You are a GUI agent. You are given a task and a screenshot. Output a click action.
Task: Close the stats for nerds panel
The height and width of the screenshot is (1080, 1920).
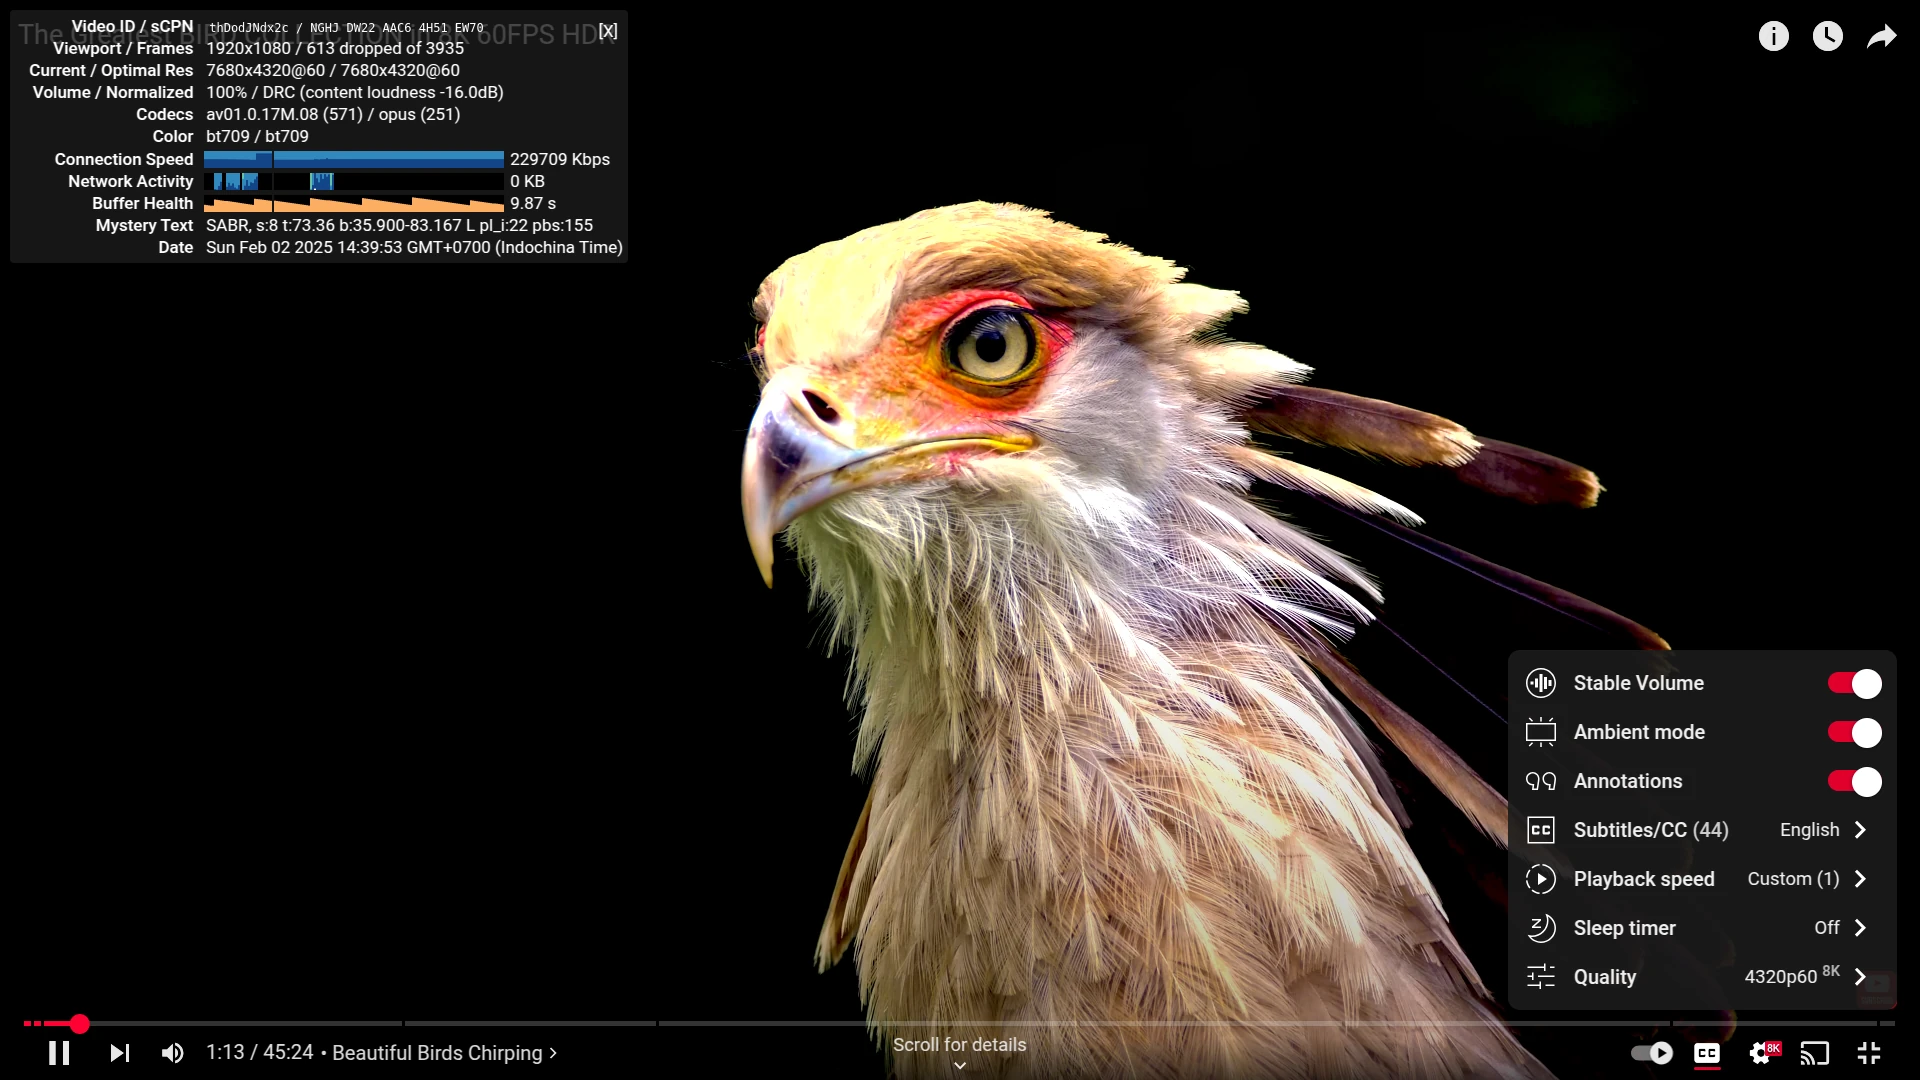coord(608,31)
